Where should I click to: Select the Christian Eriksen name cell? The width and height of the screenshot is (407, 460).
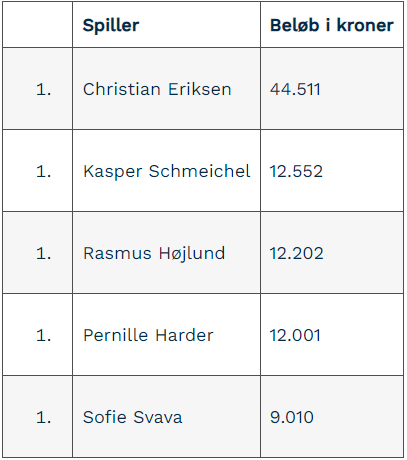166,89
